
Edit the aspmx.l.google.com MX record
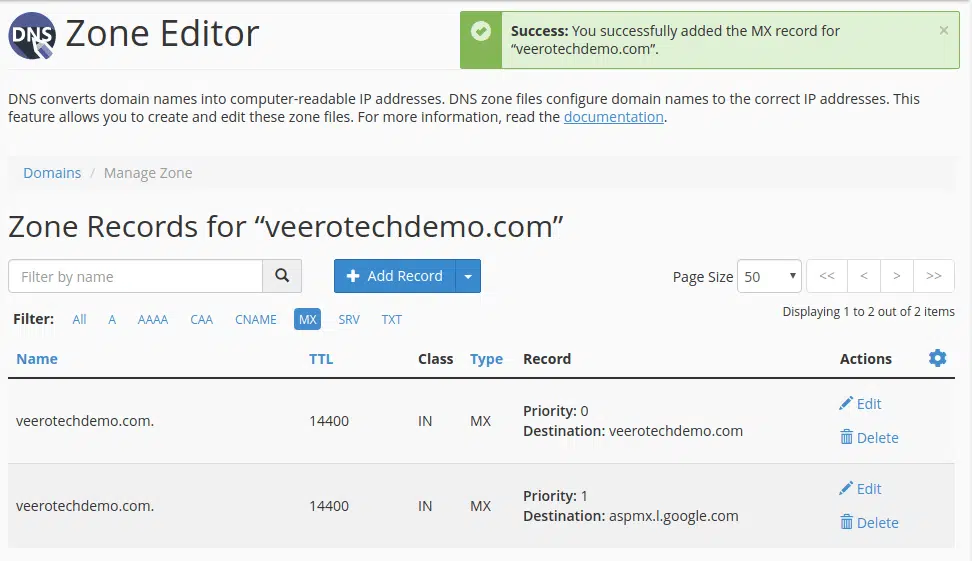860,488
